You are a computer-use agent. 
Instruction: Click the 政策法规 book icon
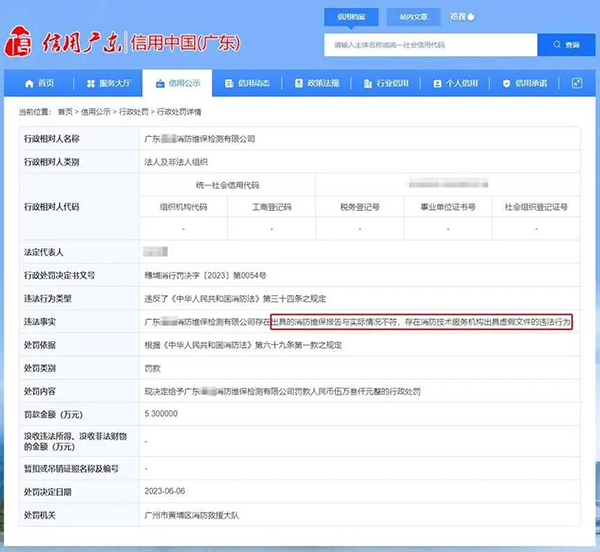[298, 83]
